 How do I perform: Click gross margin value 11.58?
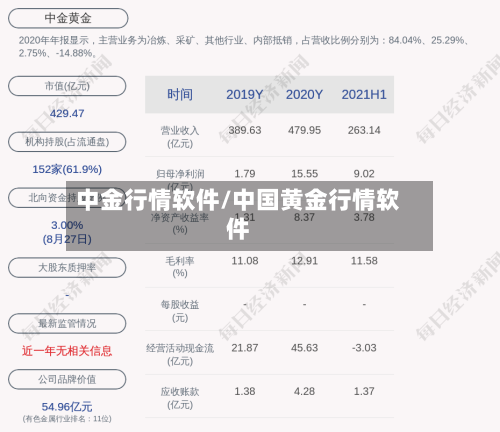[364, 261]
